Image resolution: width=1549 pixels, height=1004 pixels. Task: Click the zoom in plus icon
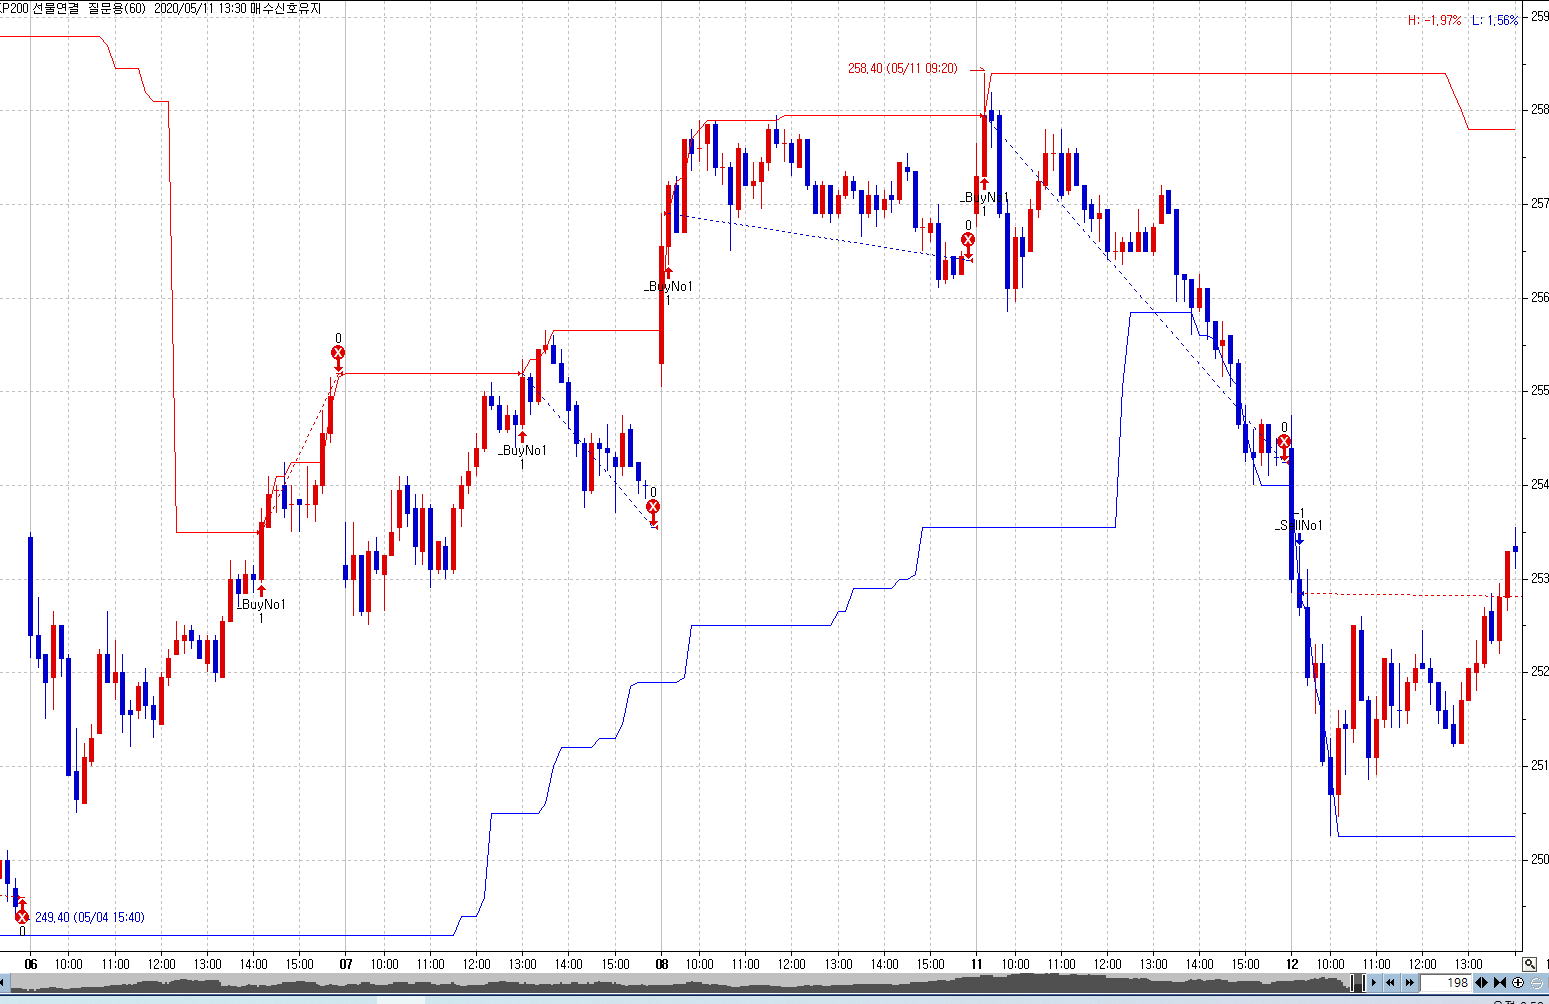point(1518,983)
